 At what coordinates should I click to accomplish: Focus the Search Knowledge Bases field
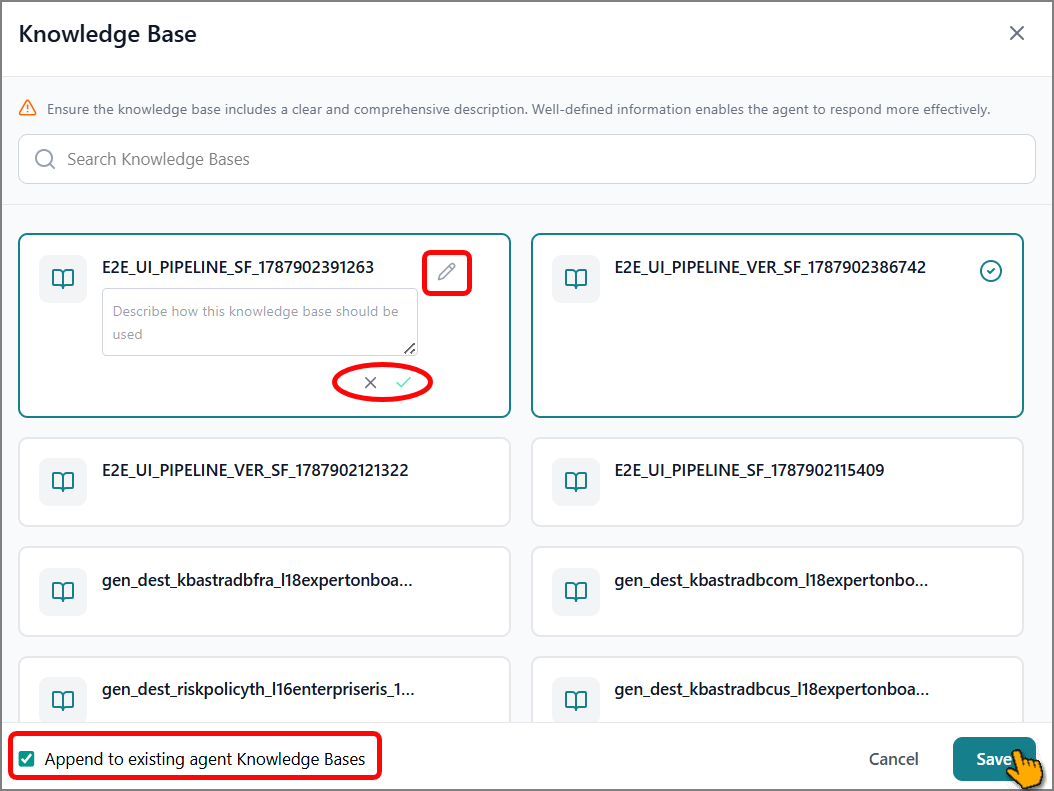click(x=527, y=159)
